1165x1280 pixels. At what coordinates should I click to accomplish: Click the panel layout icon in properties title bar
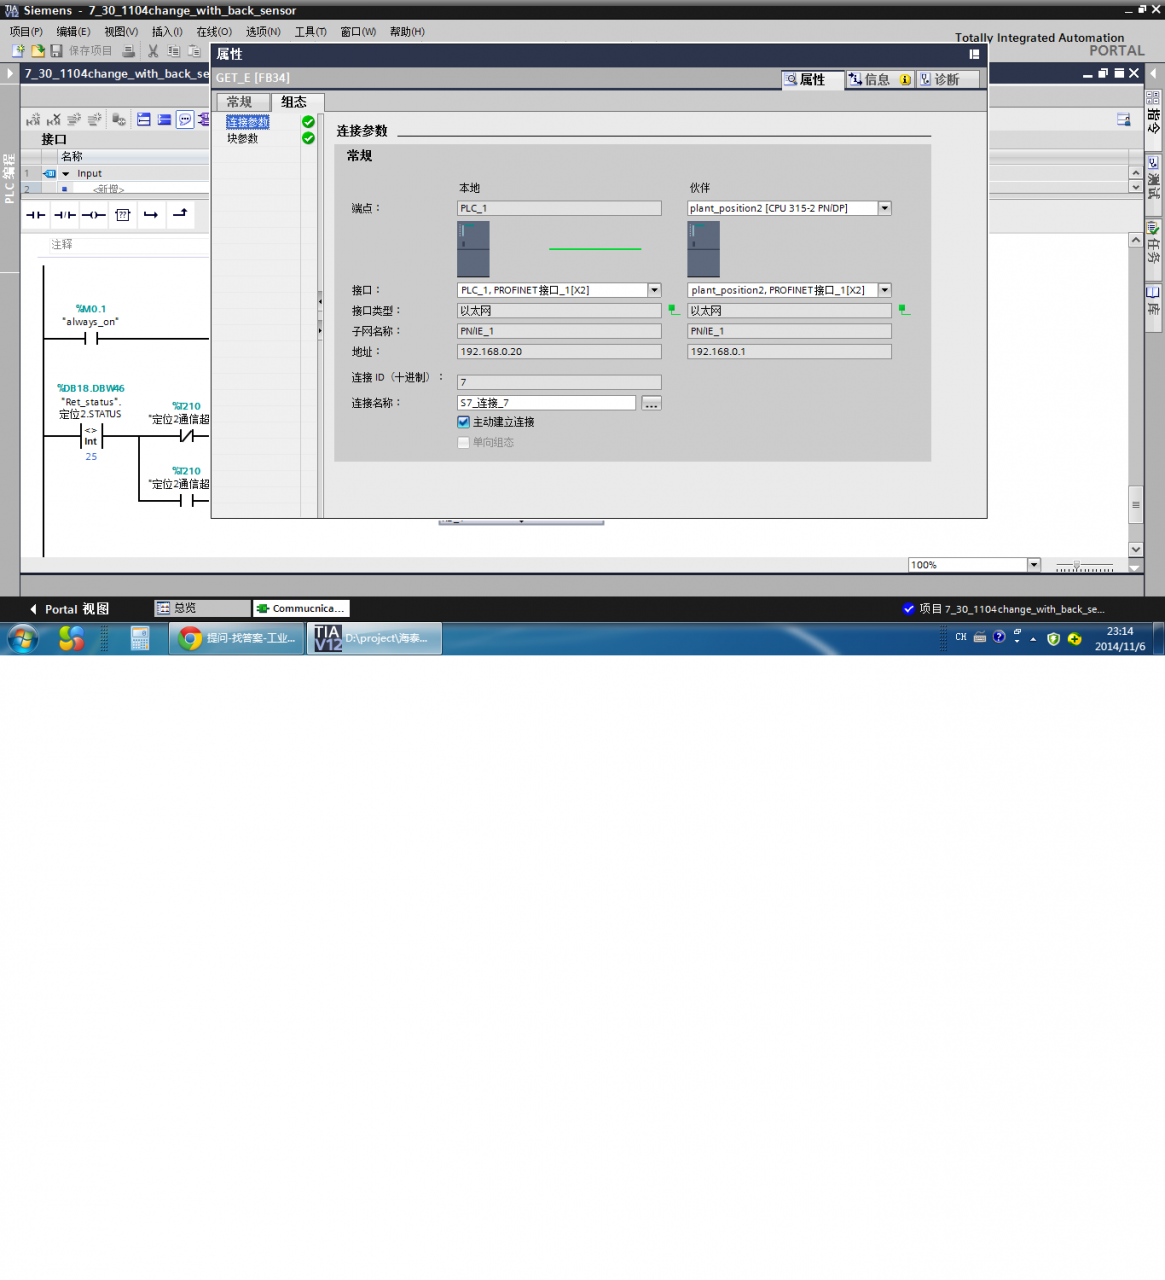(x=974, y=55)
